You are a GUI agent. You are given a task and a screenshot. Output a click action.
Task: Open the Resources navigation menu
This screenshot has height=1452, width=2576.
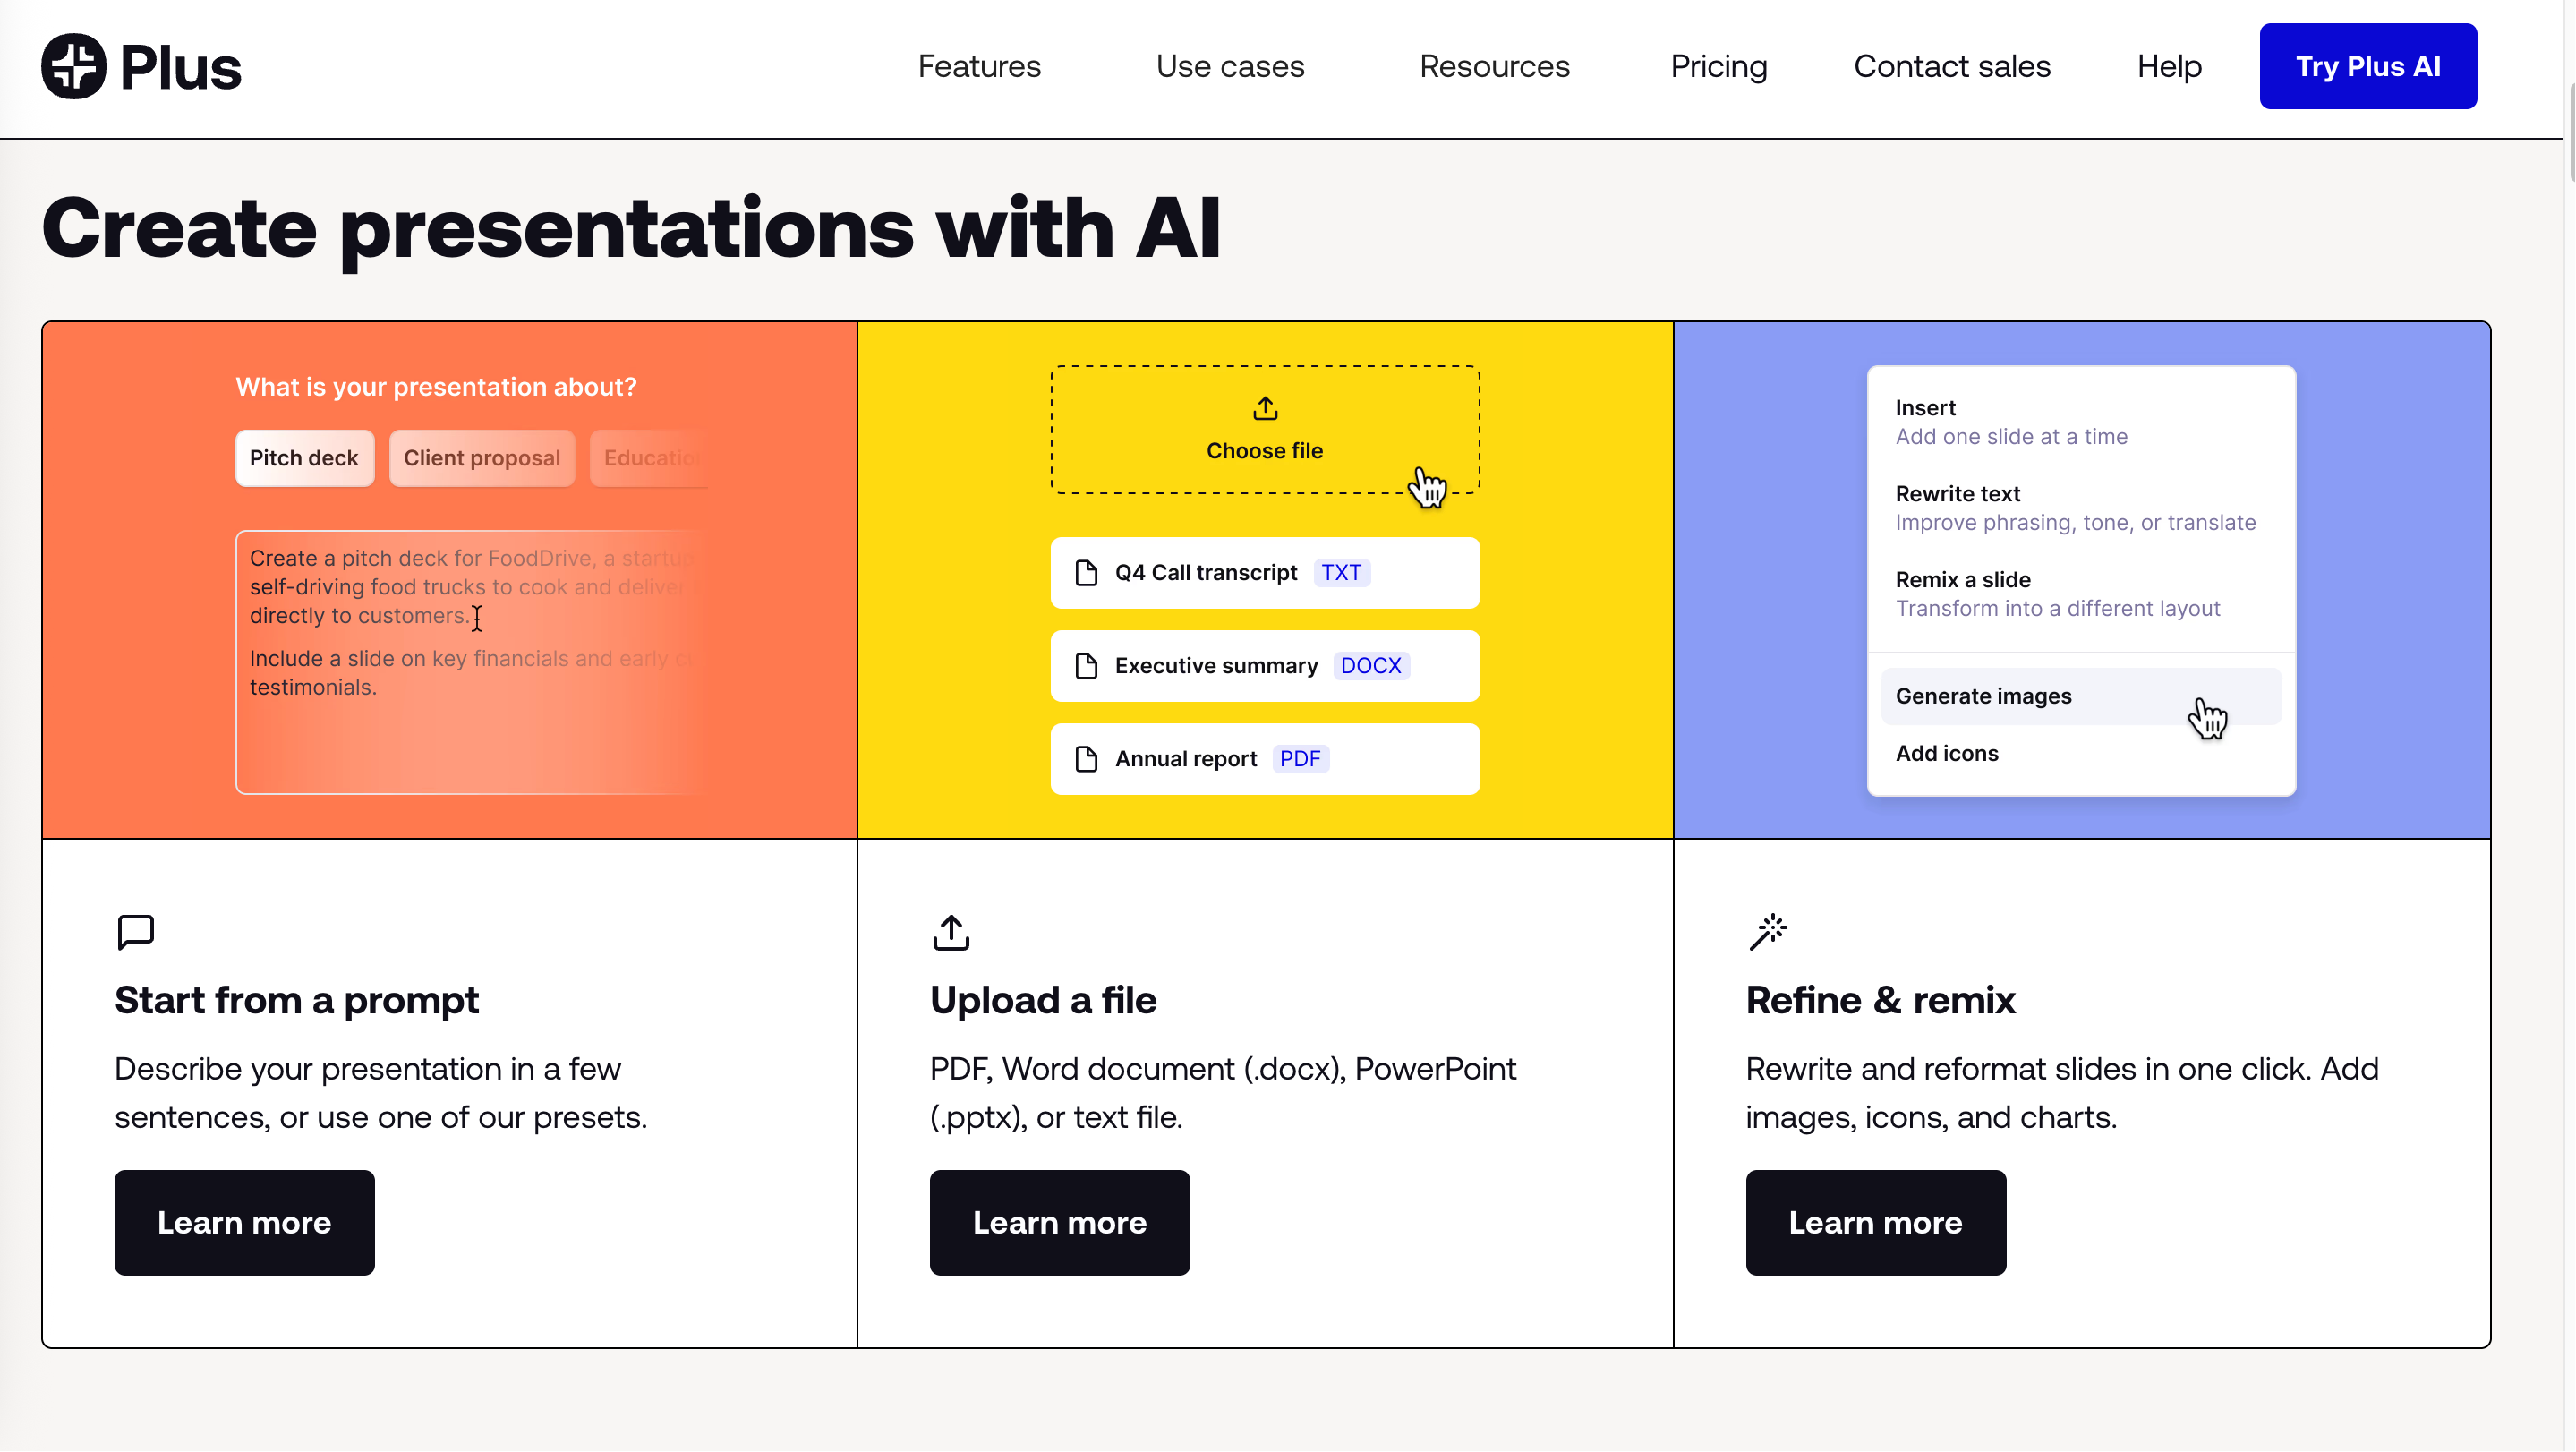pos(1494,66)
